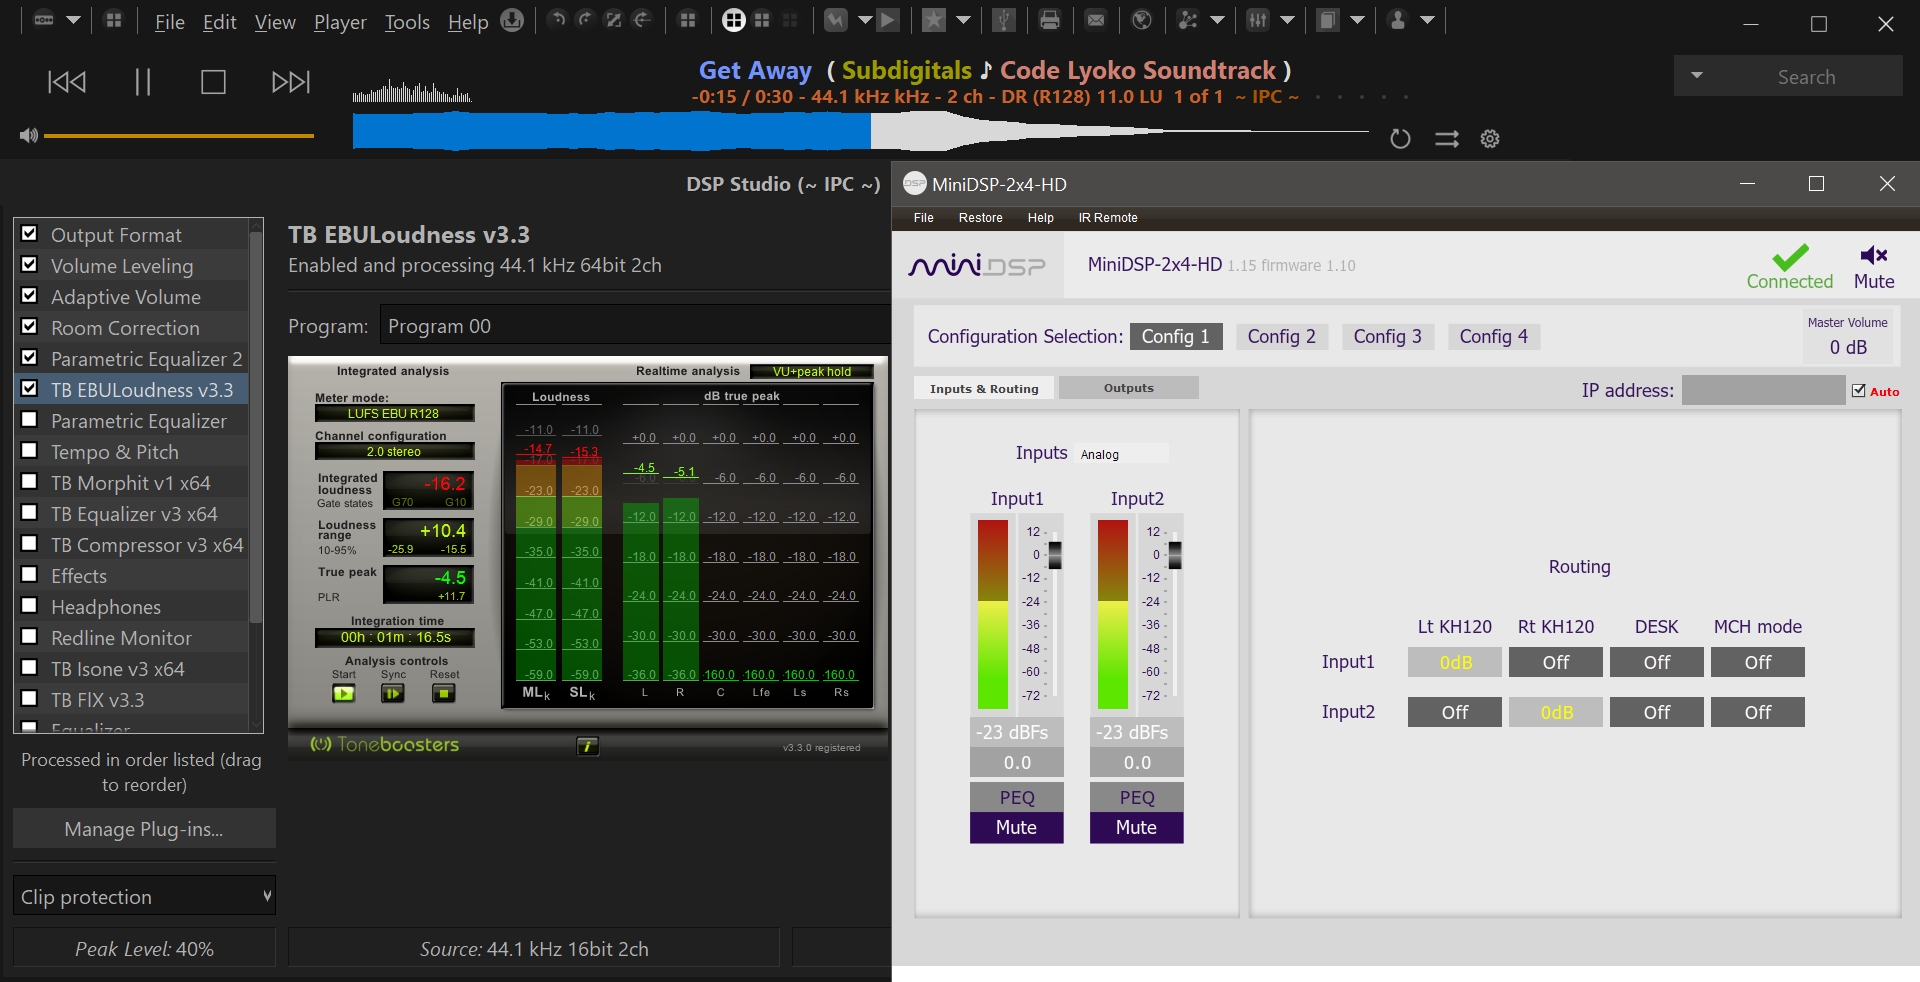Enable the Headphones DSP checkbox
Screen dimensions: 1920x982
(x=30, y=605)
